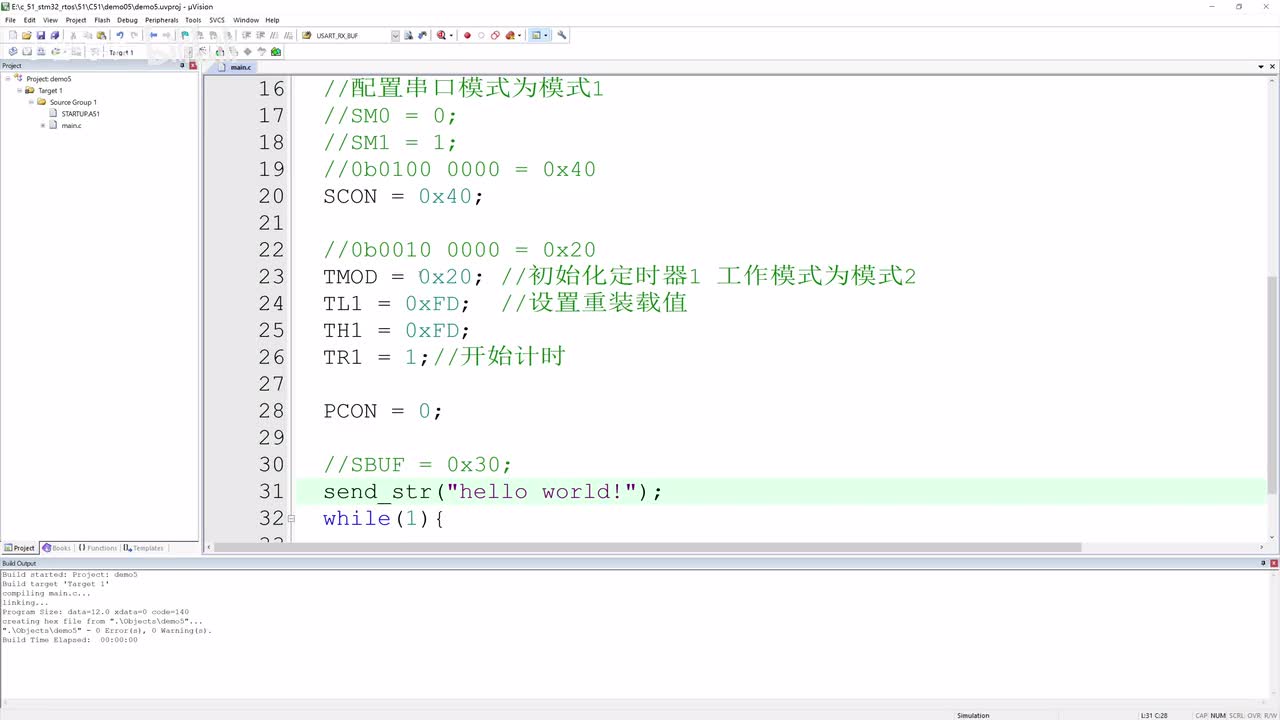
Task: Click the Save All toolbar icon
Action: coord(55,35)
